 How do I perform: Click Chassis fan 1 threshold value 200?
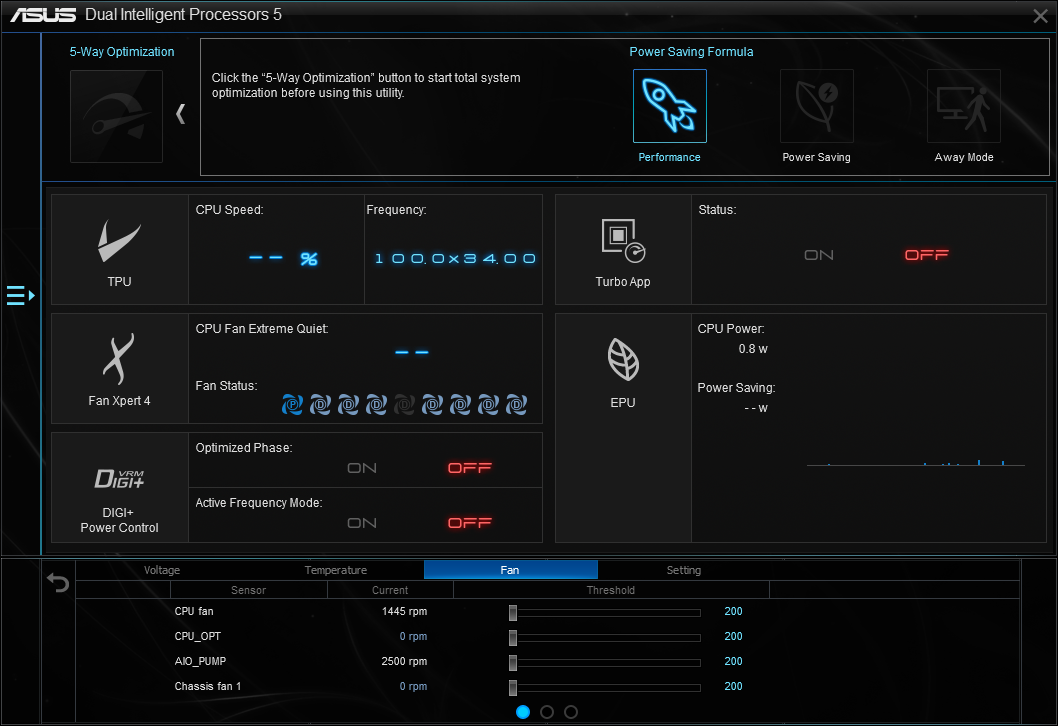pyautogui.click(x=733, y=686)
